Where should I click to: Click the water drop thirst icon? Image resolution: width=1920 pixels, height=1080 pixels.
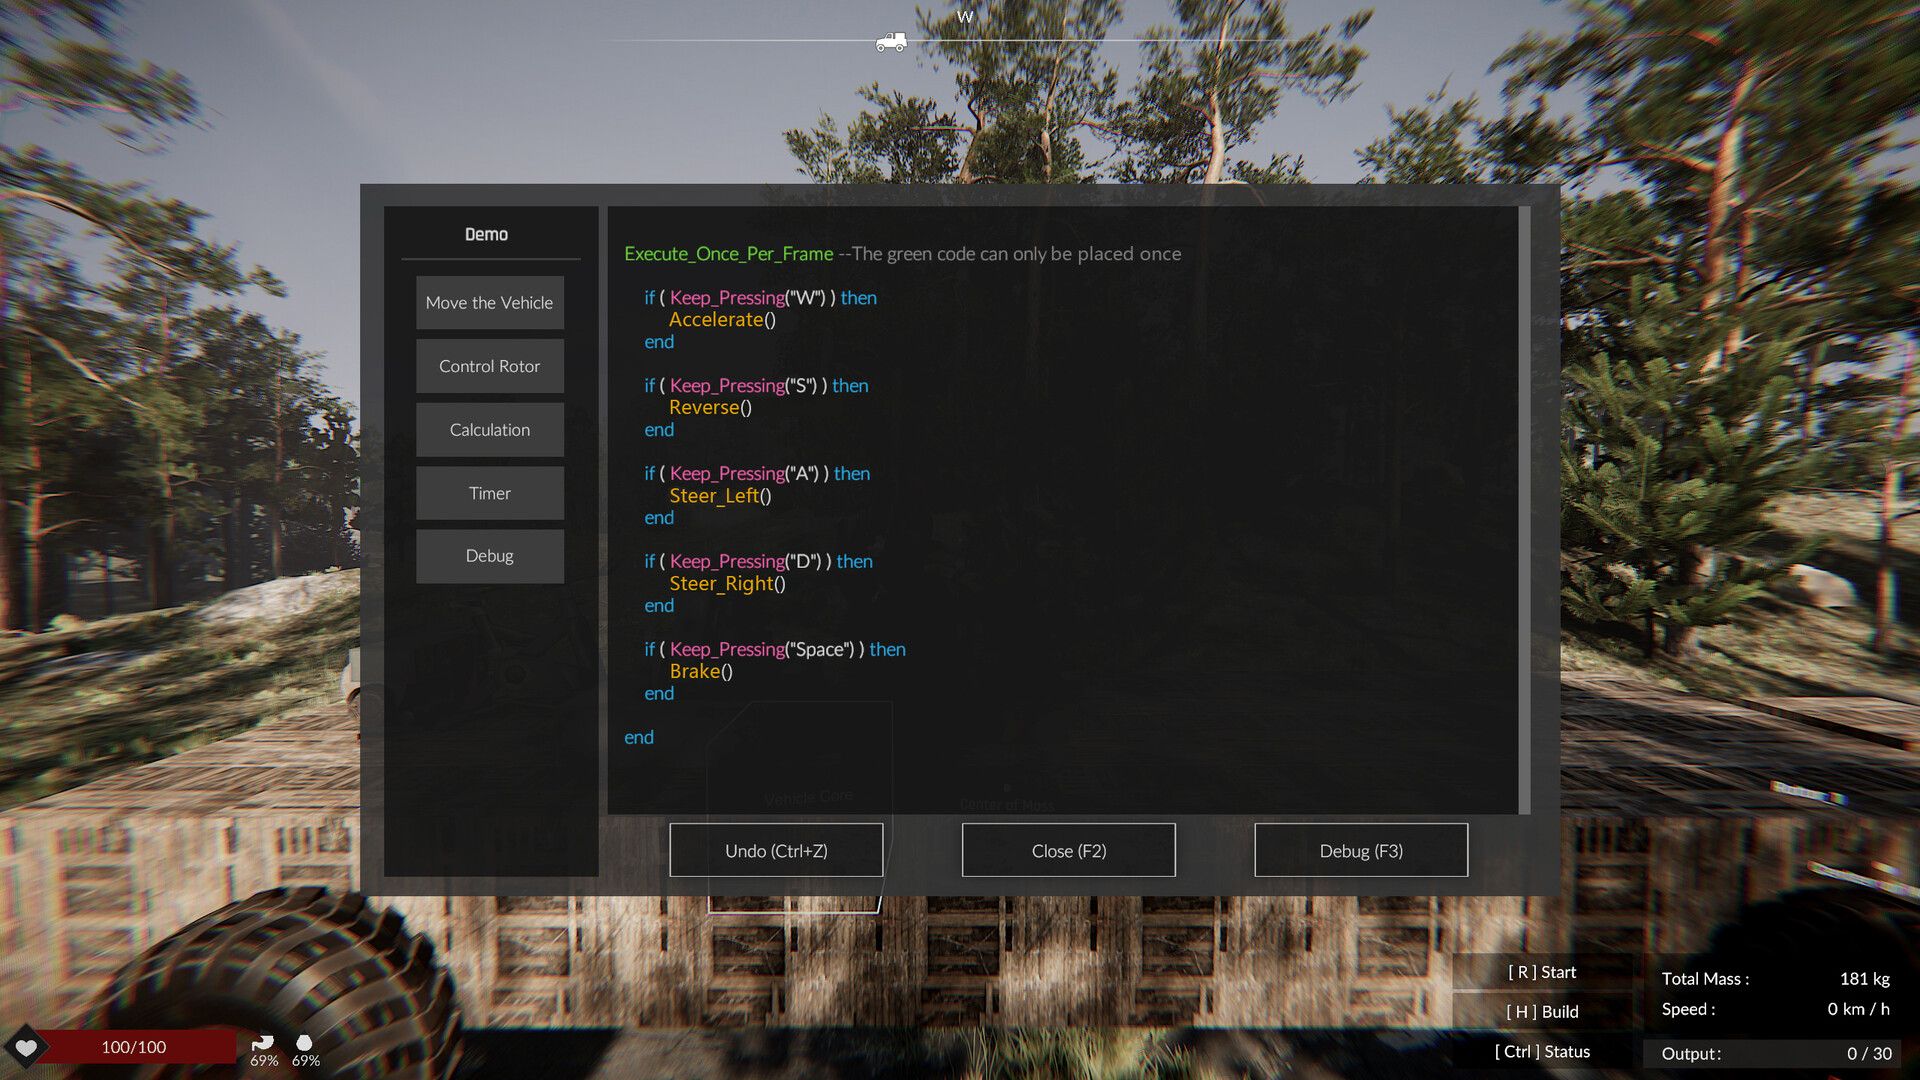click(305, 1043)
